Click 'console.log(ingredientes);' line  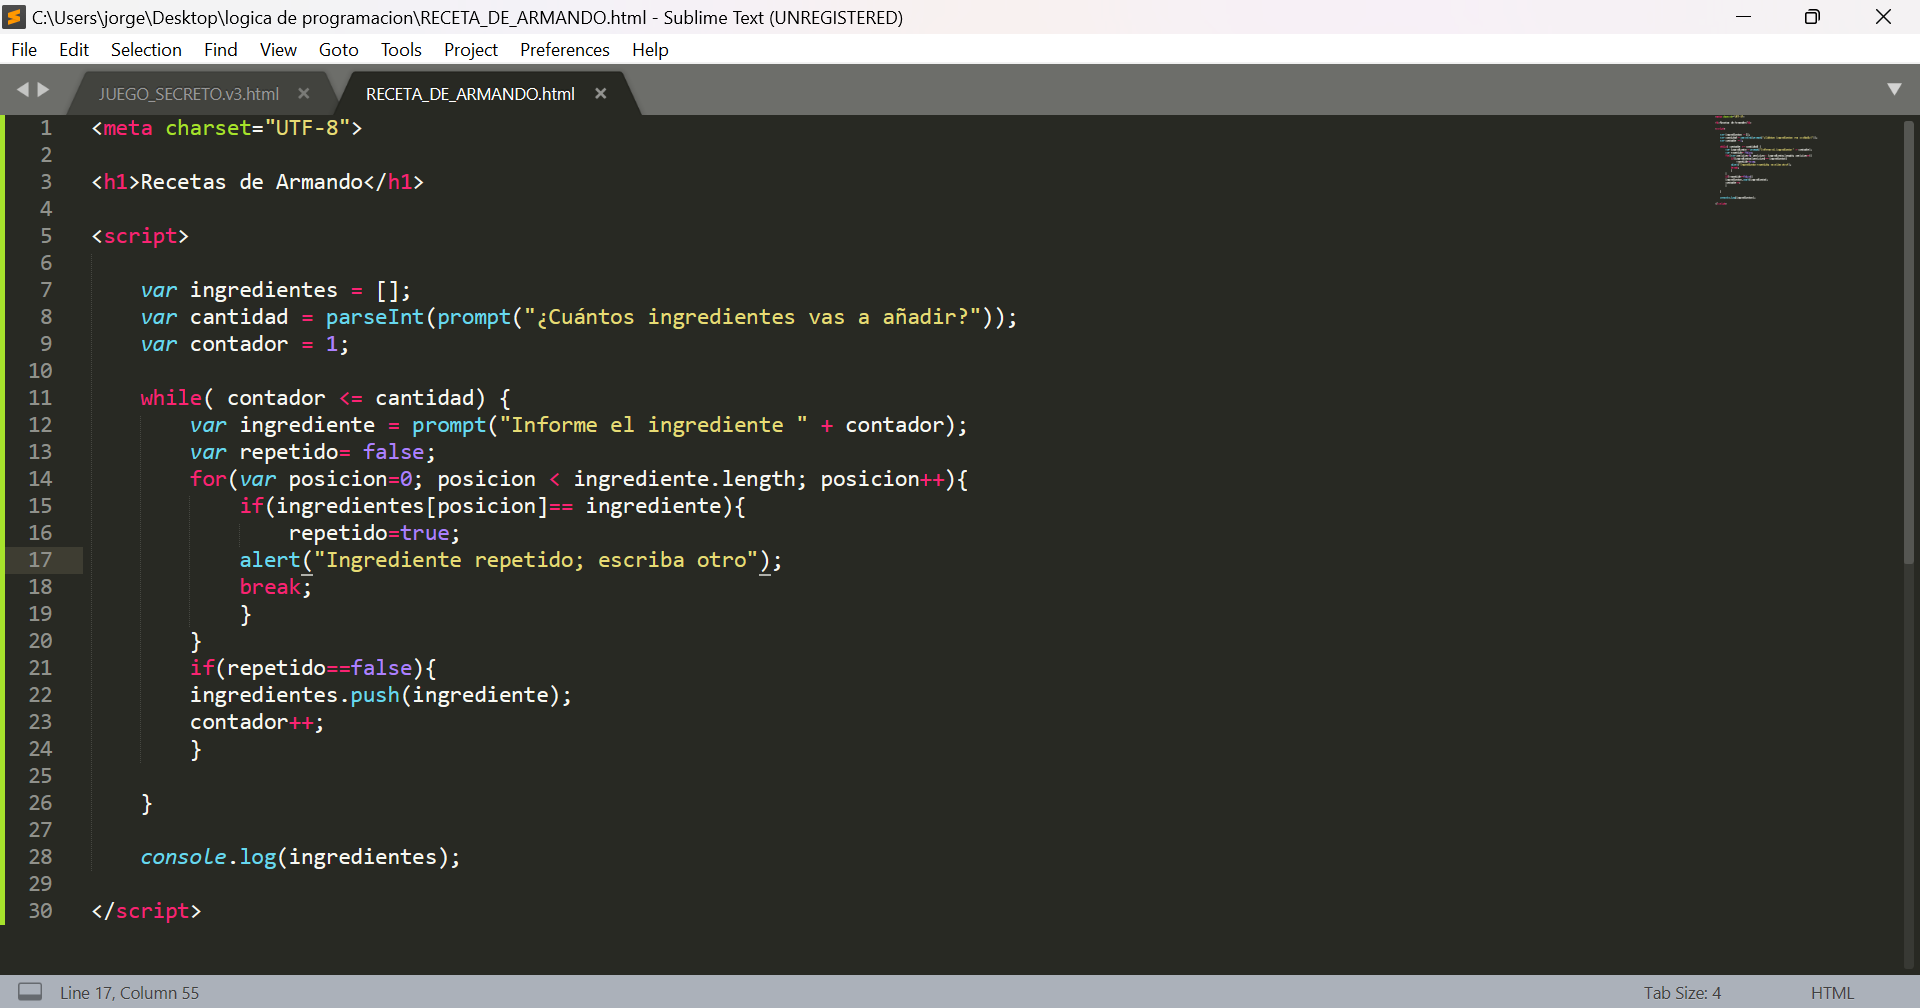(x=301, y=857)
